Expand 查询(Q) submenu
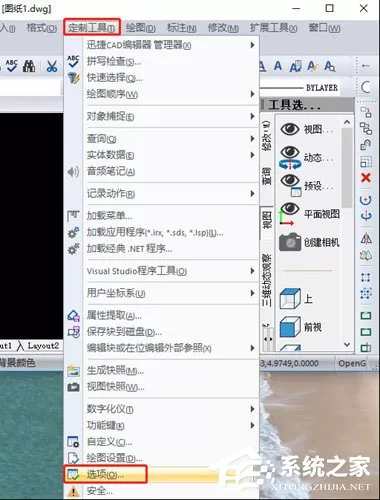The height and width of the screenshot is (500, 380). pyautogui.click(x=161, y=138)
